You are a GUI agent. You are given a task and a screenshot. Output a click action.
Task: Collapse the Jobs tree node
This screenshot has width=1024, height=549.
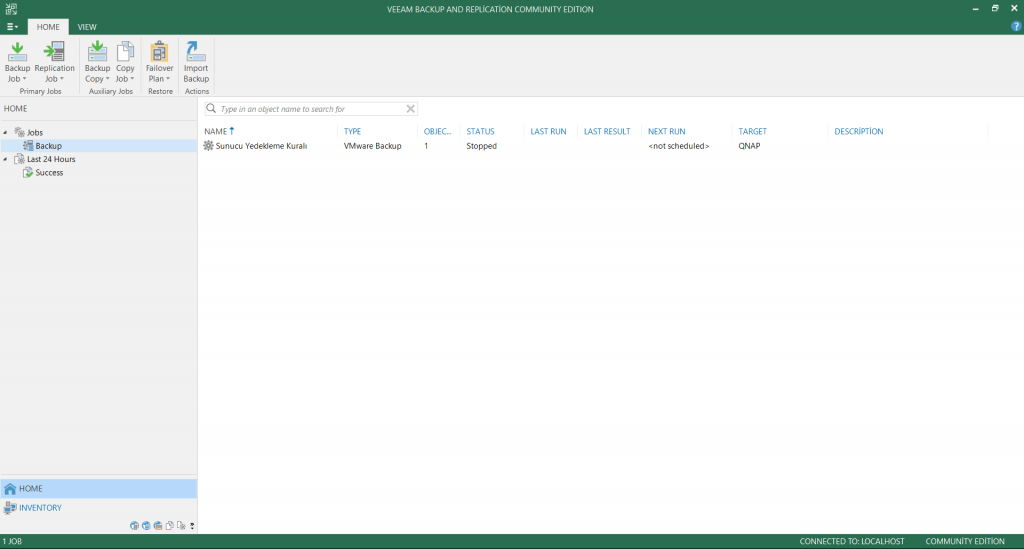6,132
